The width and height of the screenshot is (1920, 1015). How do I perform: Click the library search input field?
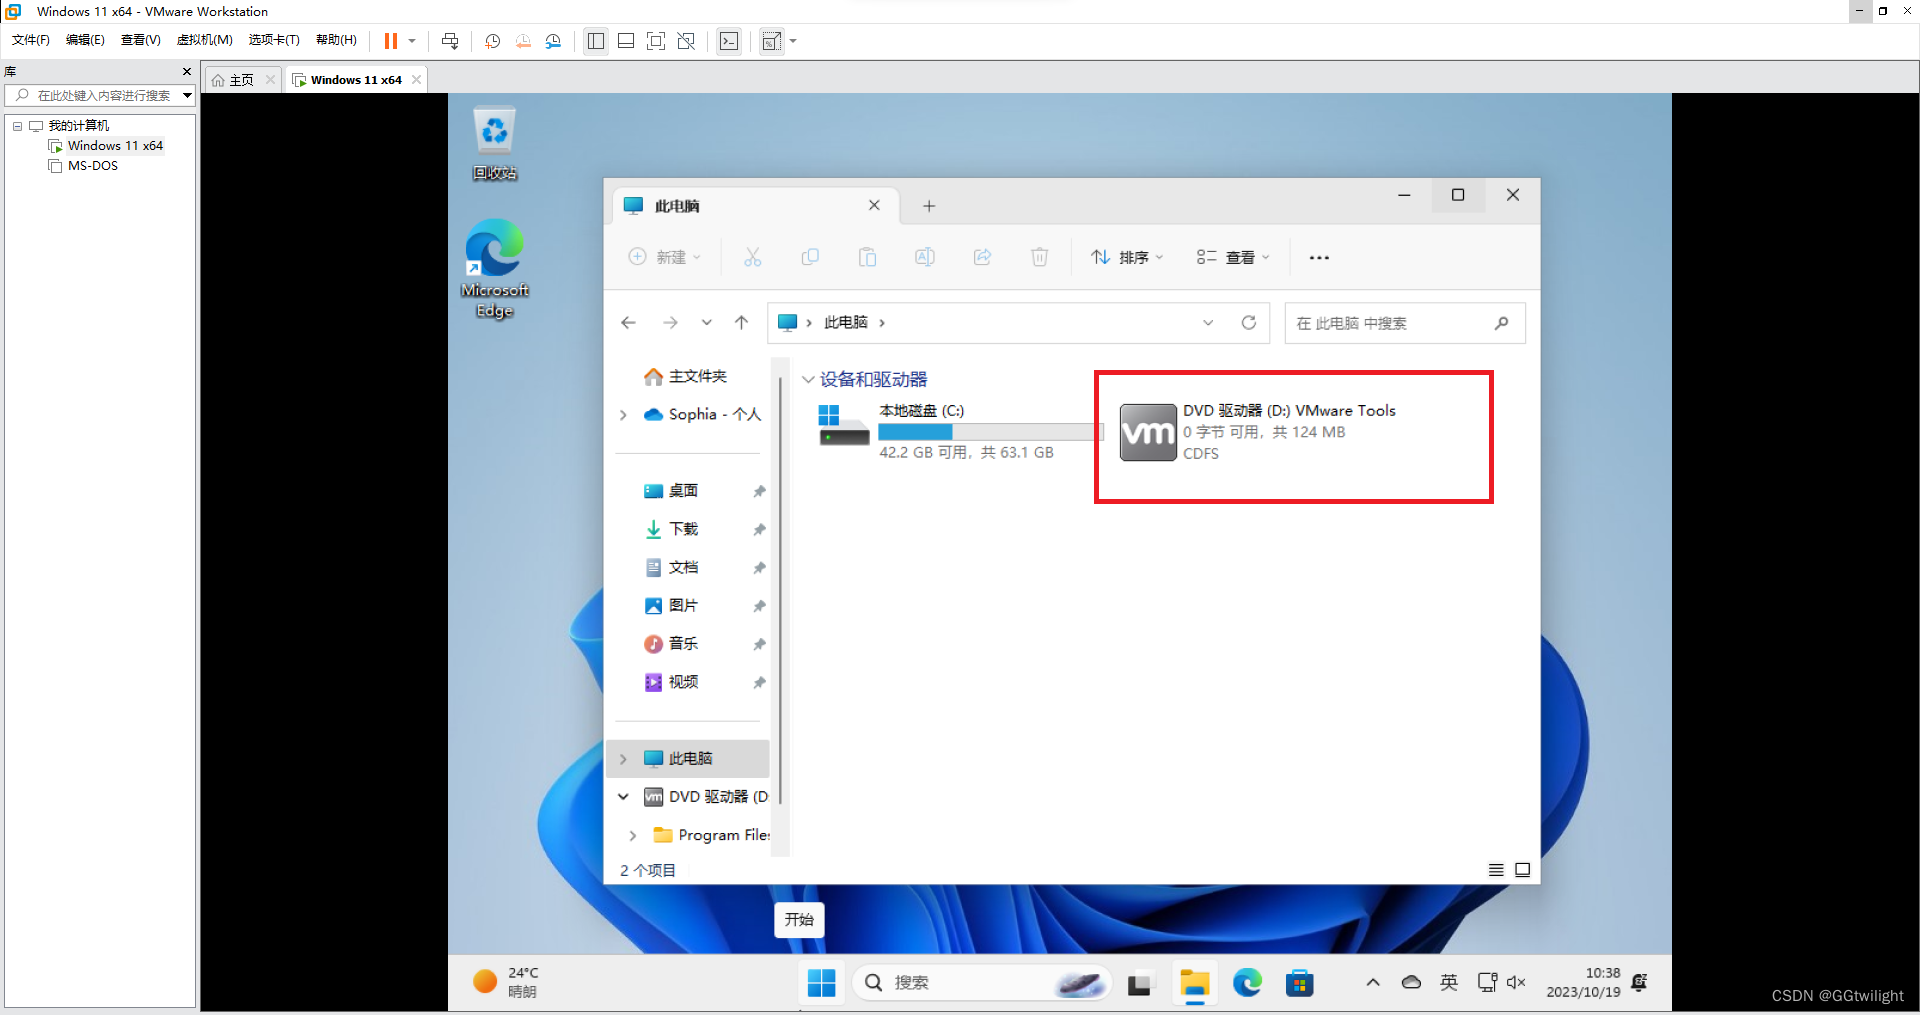[x=100, y=95]
